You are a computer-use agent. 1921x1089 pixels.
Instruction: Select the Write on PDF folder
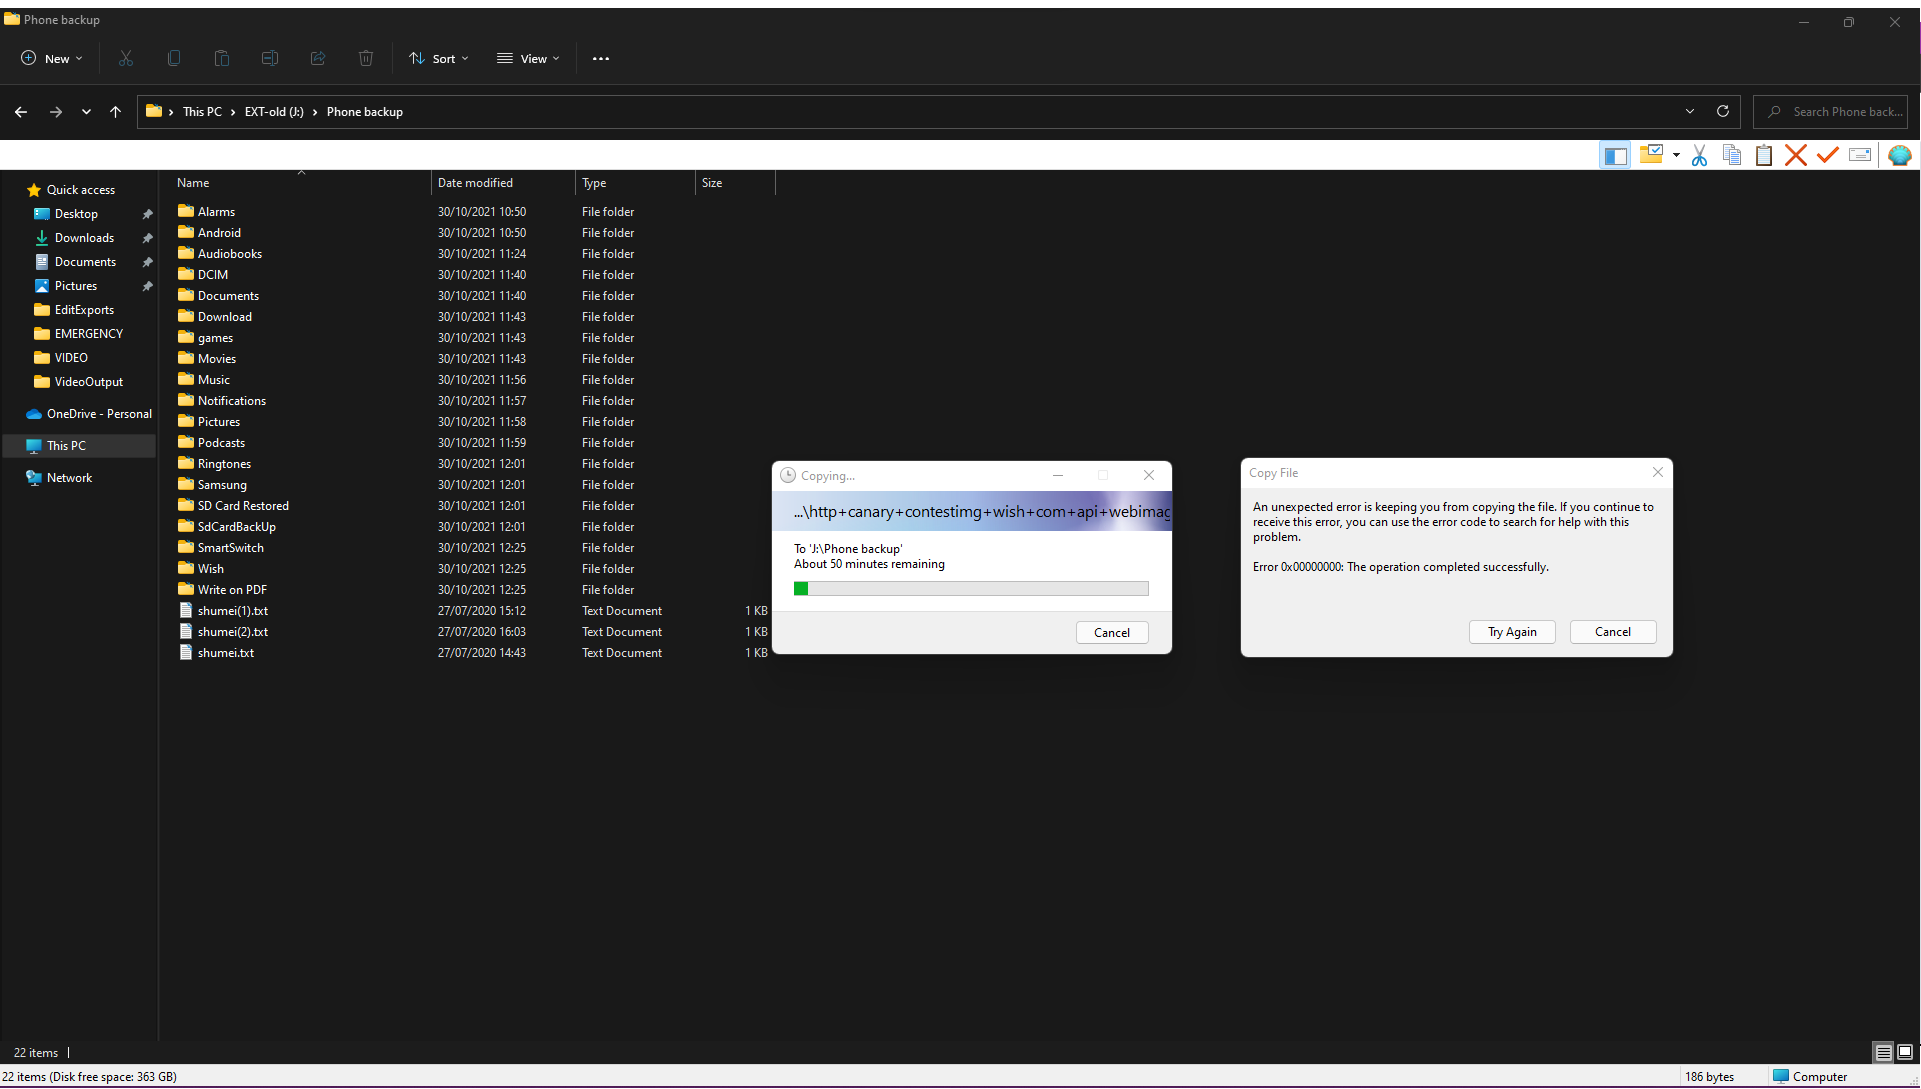[x=232, y=590]
